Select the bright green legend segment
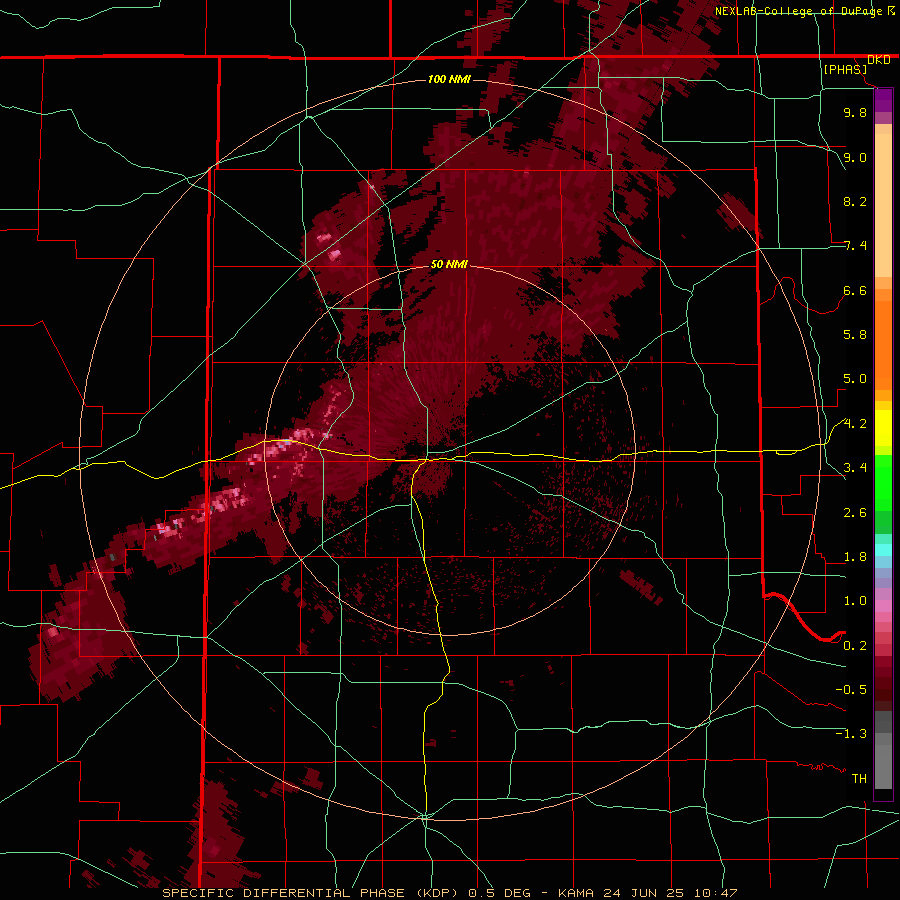 [883, 483]
